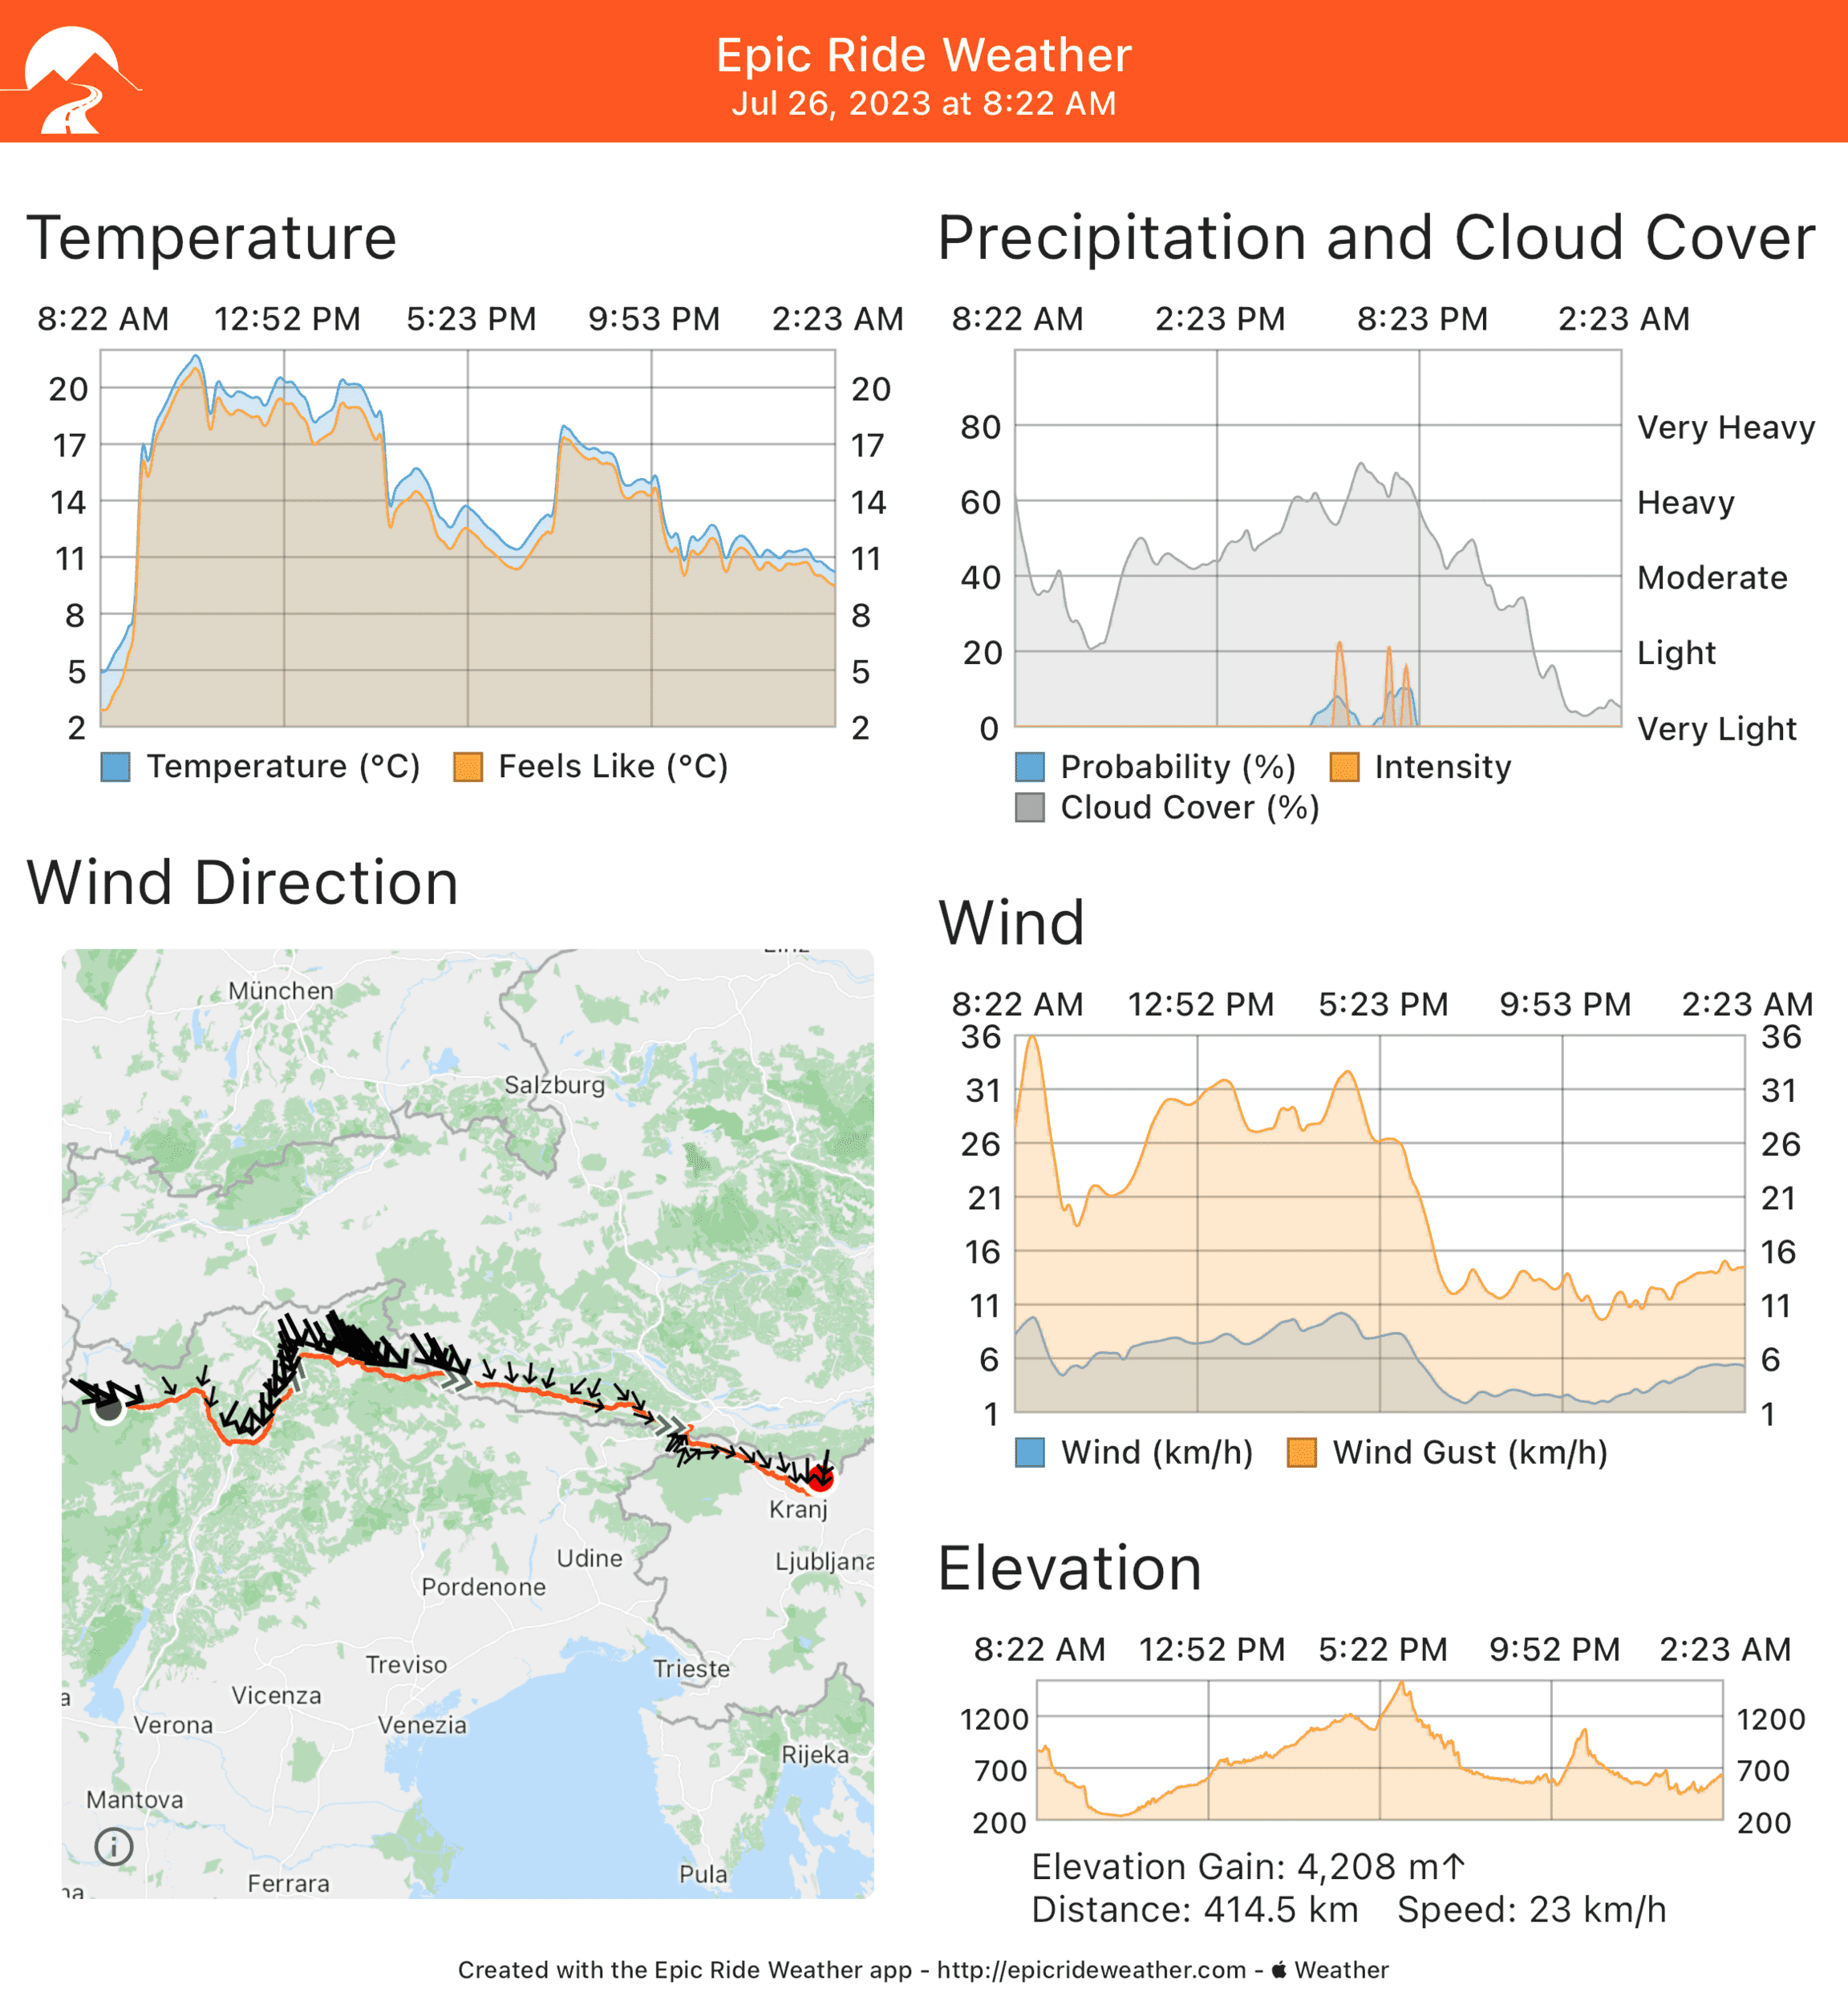Image resolution: width=1848 pixels, height=2005 pixels.
Task: Click the Rijeka label on the map
Action: [x=816, y=1755]
